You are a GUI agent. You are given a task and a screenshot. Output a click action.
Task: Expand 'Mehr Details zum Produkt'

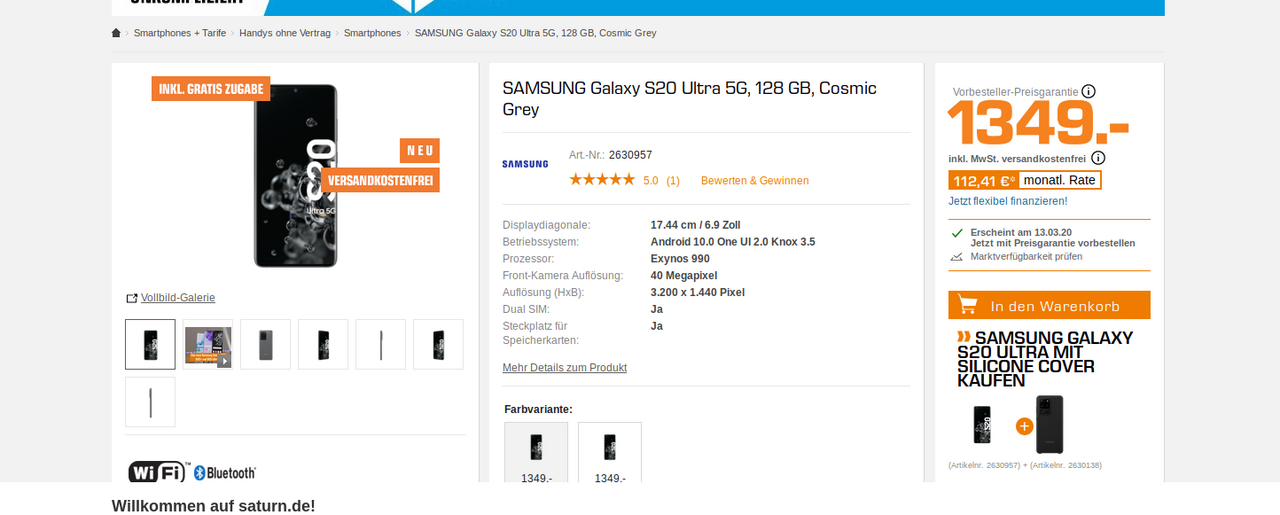click(x=565, y=368)
